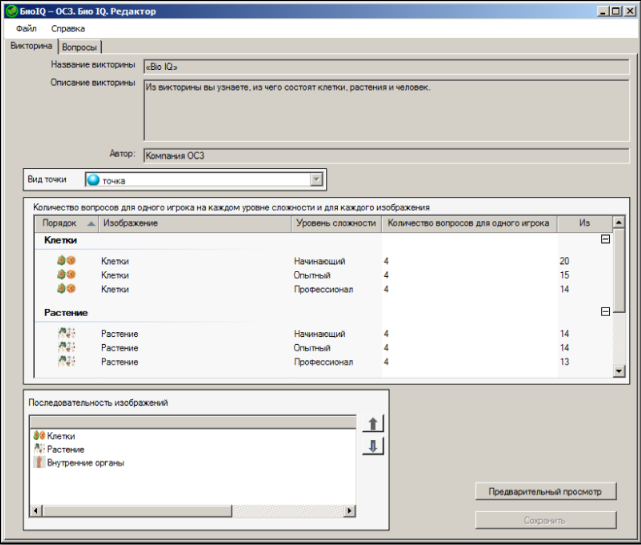The height and width of the screenshot is (545, 641).
Task: Collapse the Растение group
Action: tap(604, 312)
